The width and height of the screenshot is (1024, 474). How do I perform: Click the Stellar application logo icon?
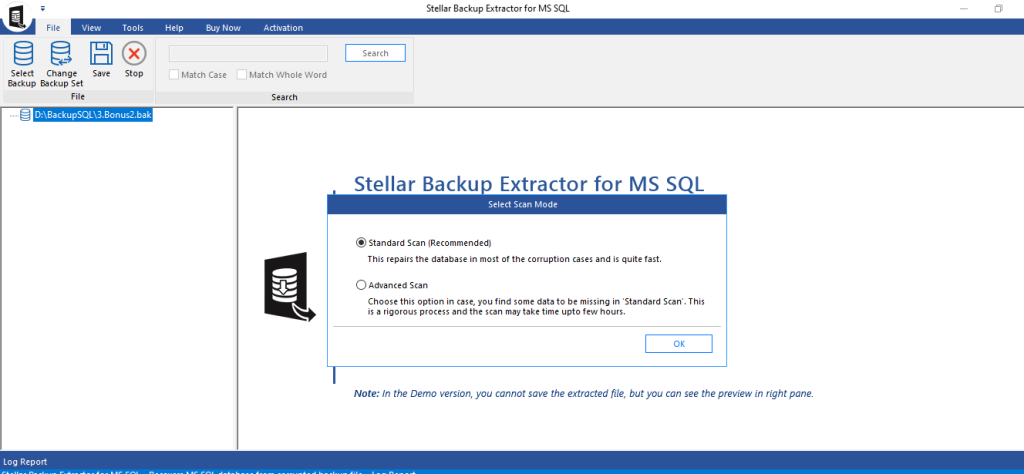[x=18, y=16]
